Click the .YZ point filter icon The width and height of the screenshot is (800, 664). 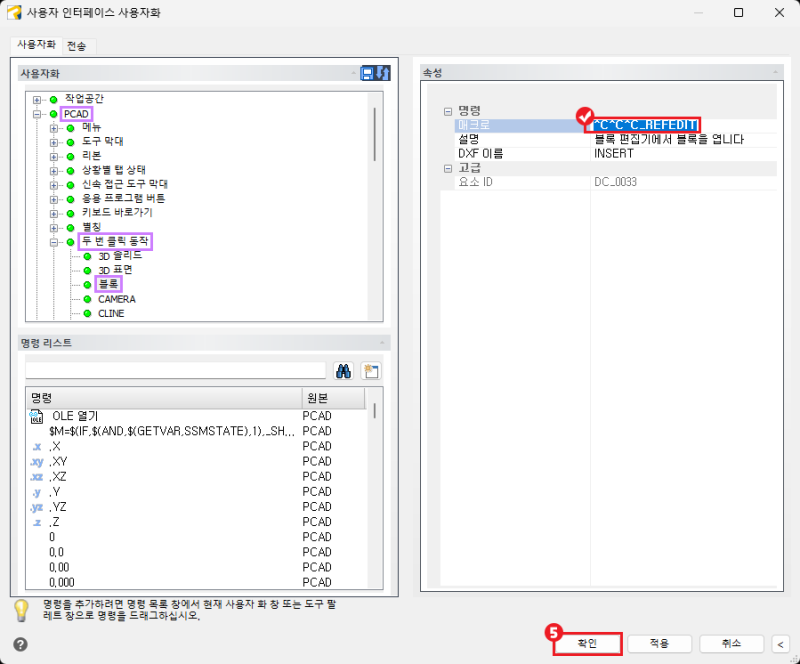tap(37, 507)
